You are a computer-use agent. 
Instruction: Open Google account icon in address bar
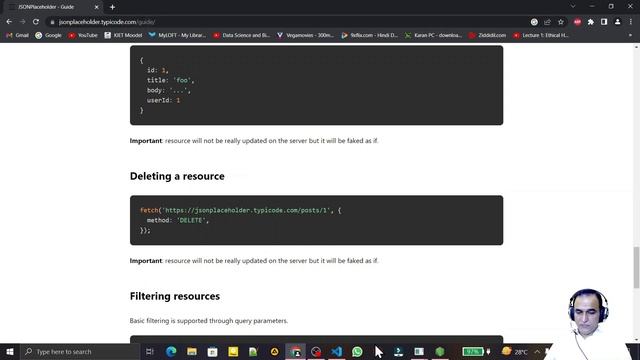click(534, 22)
